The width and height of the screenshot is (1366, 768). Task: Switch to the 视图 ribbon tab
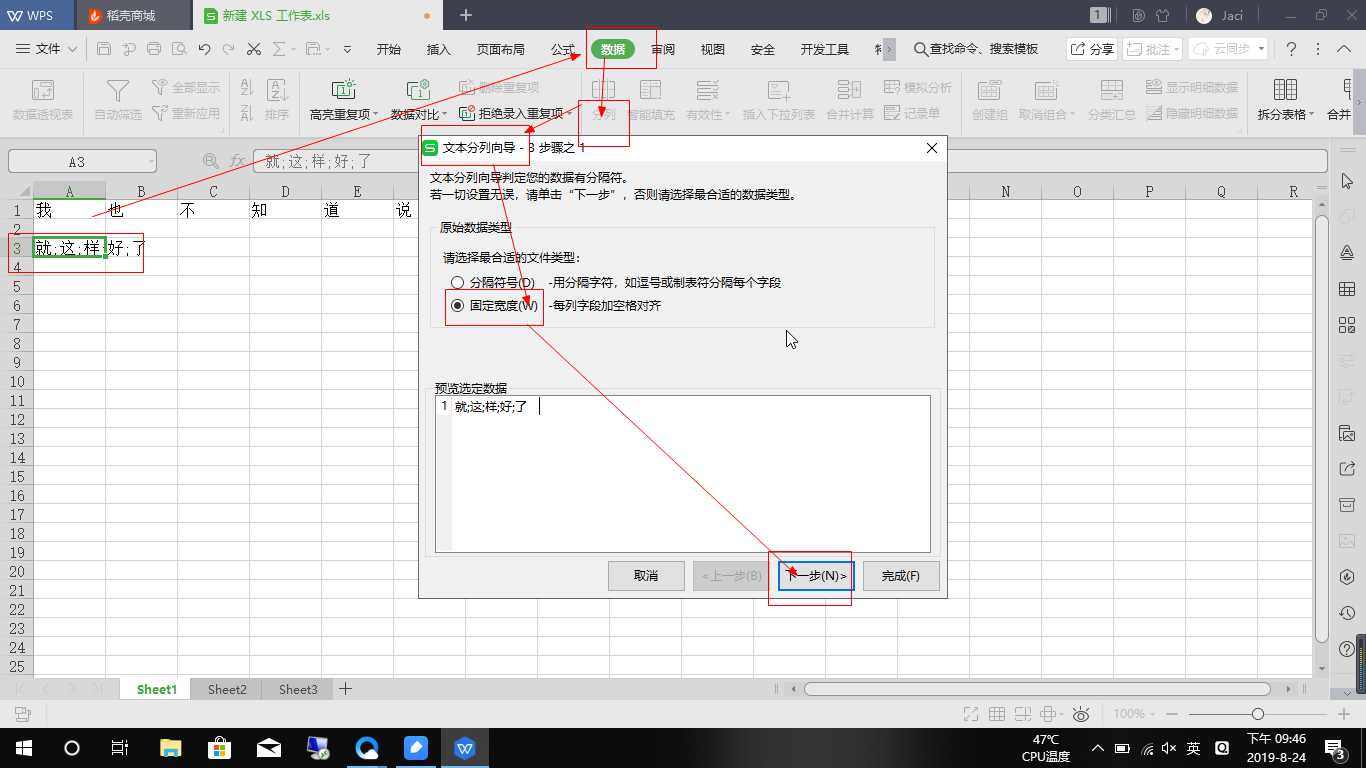click(713, 50)
